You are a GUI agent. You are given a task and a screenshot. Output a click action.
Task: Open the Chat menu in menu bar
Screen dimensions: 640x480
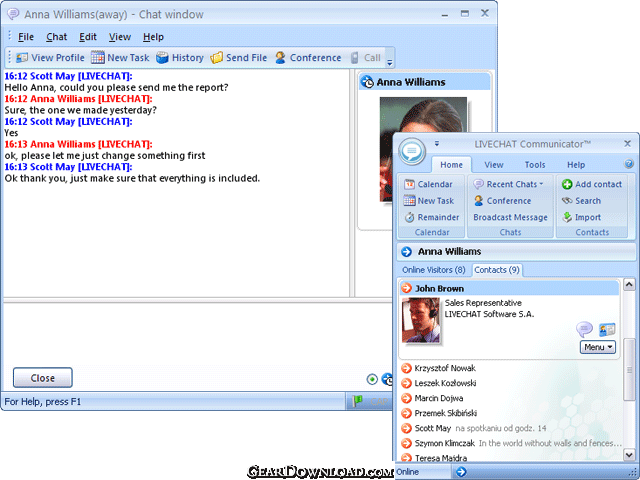coord(57,37)
